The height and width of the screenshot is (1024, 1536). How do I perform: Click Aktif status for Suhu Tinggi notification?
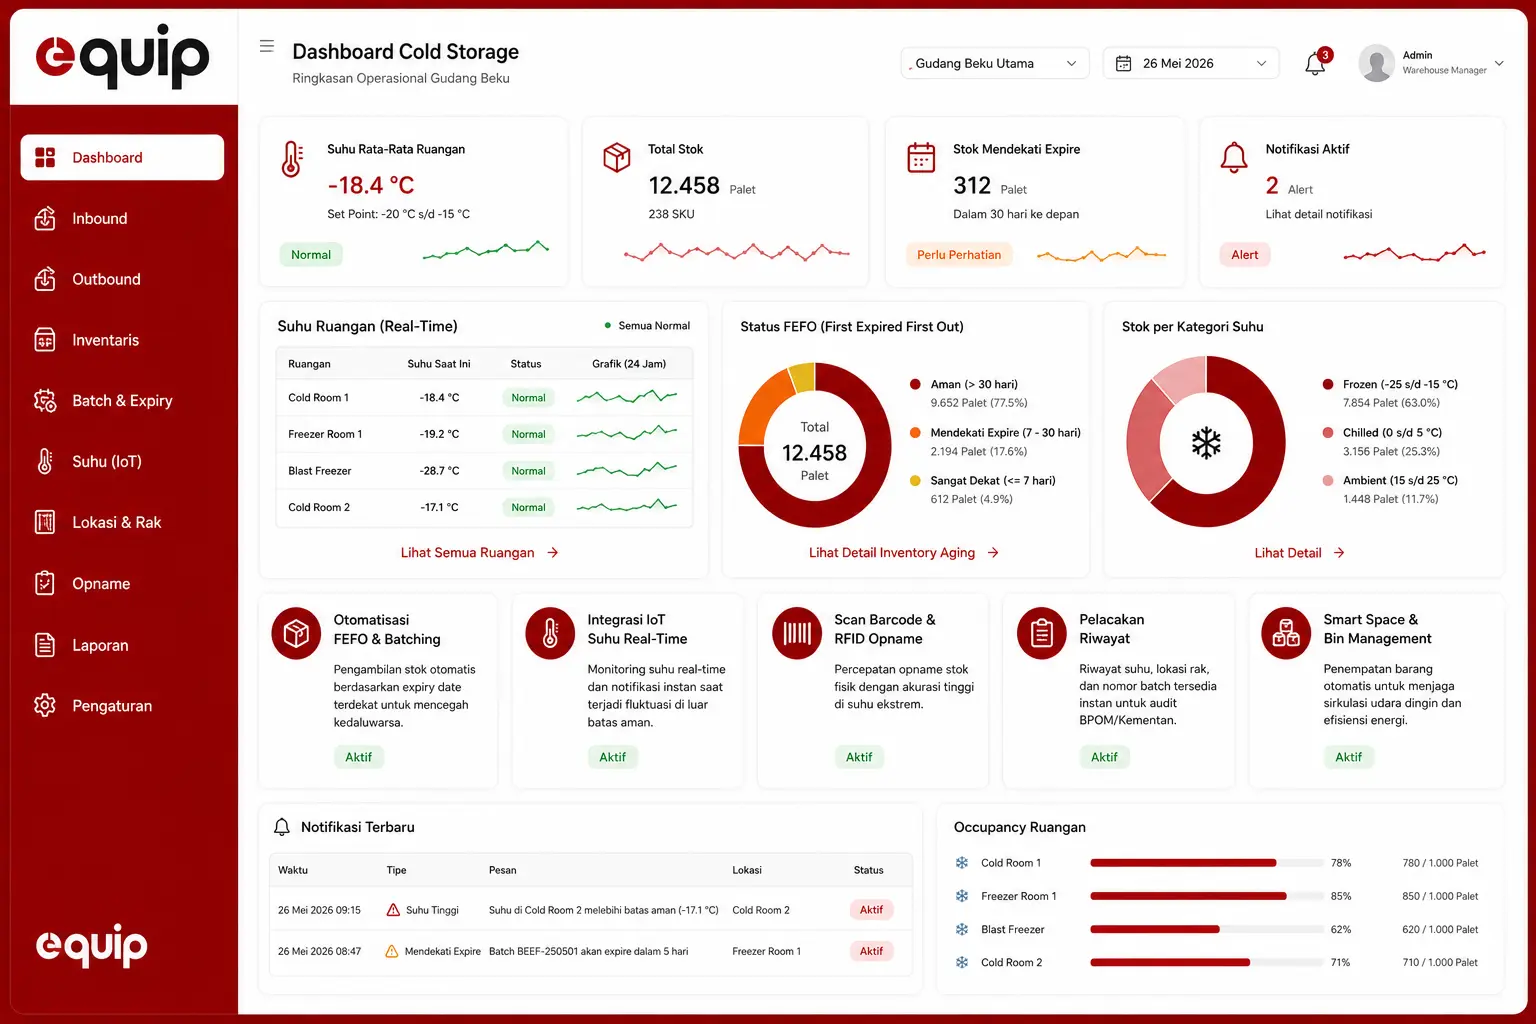(x=871, y=910)
